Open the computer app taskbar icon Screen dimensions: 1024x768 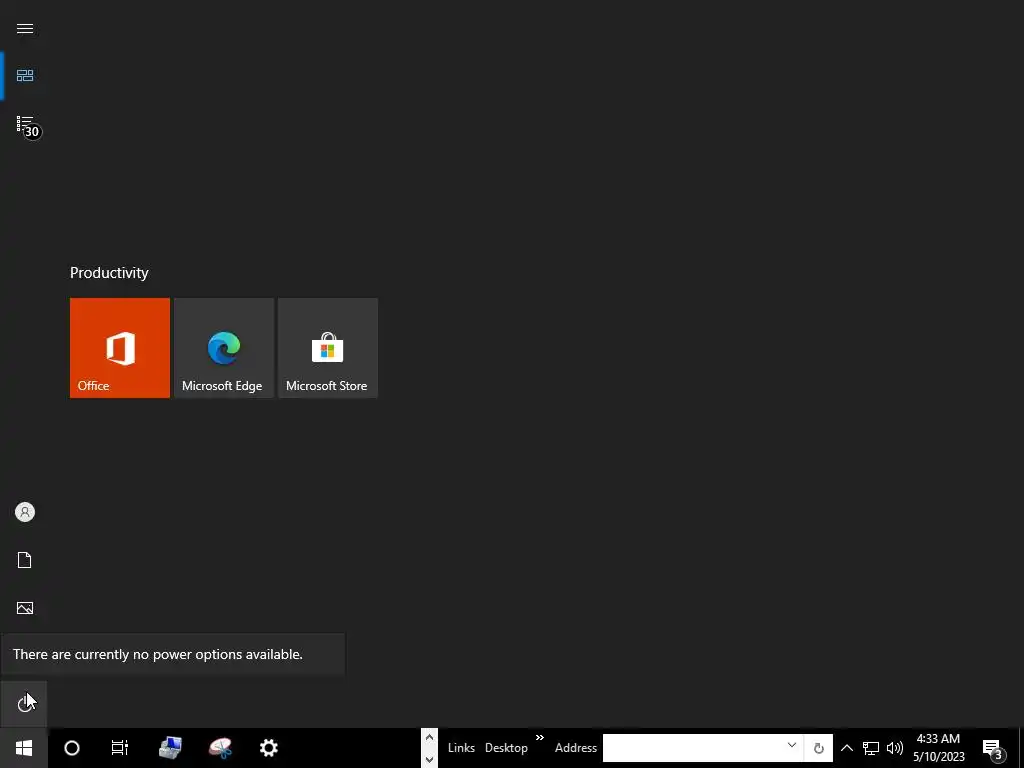pos(170,748)
